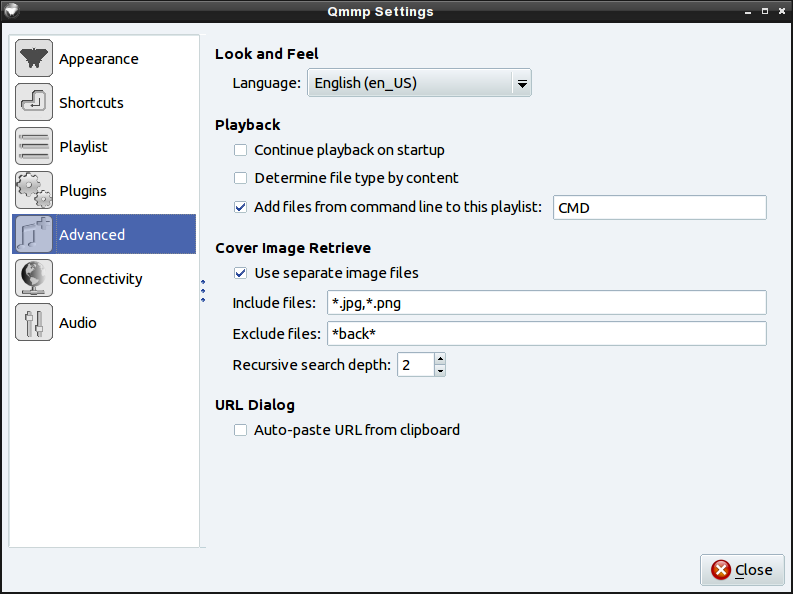Open the Language dropdown

[x=419, y=83]
